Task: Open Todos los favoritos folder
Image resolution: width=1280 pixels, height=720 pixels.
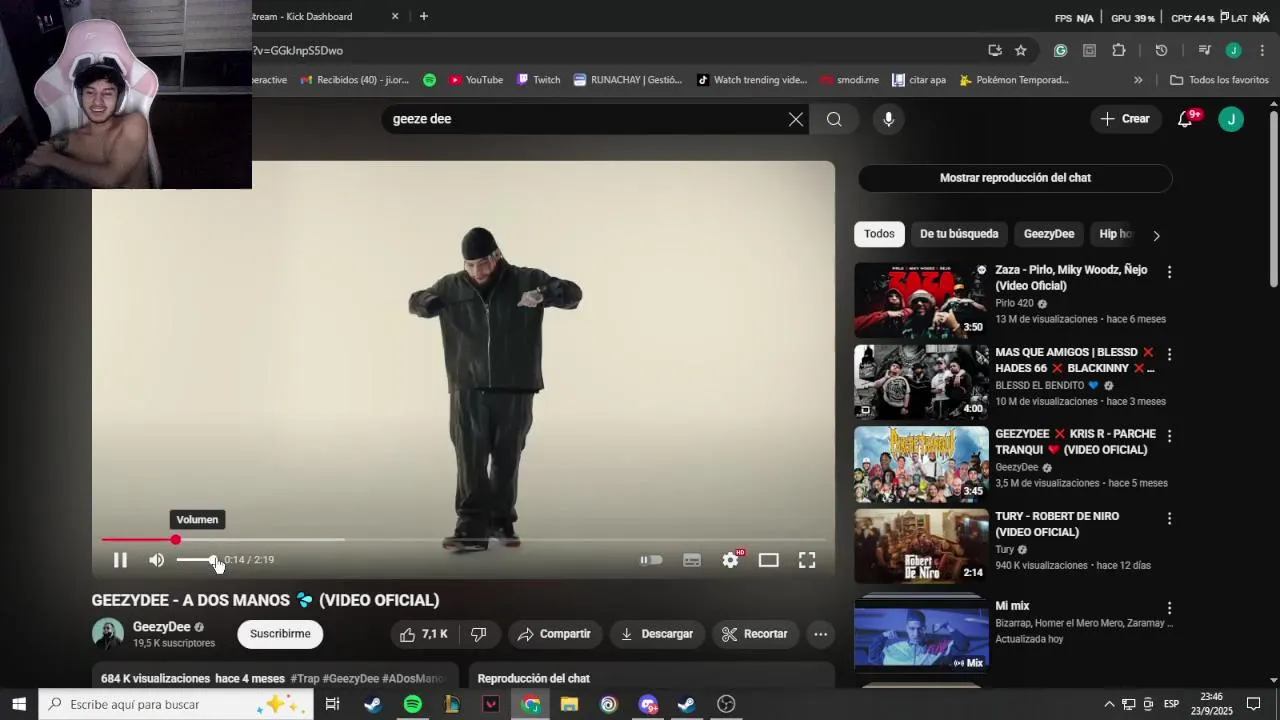Action: click(1219, 80)
